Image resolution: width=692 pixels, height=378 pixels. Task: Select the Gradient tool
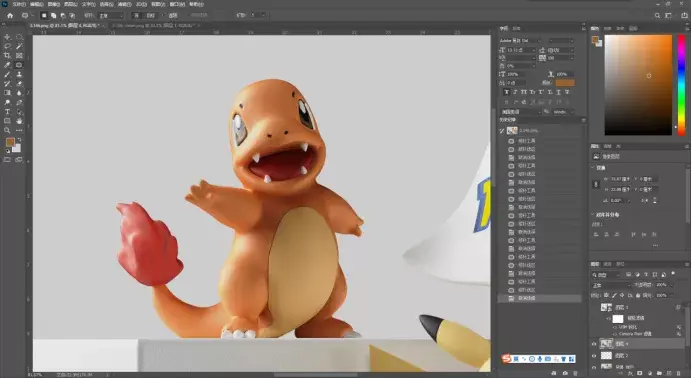[x=7, y=93]
